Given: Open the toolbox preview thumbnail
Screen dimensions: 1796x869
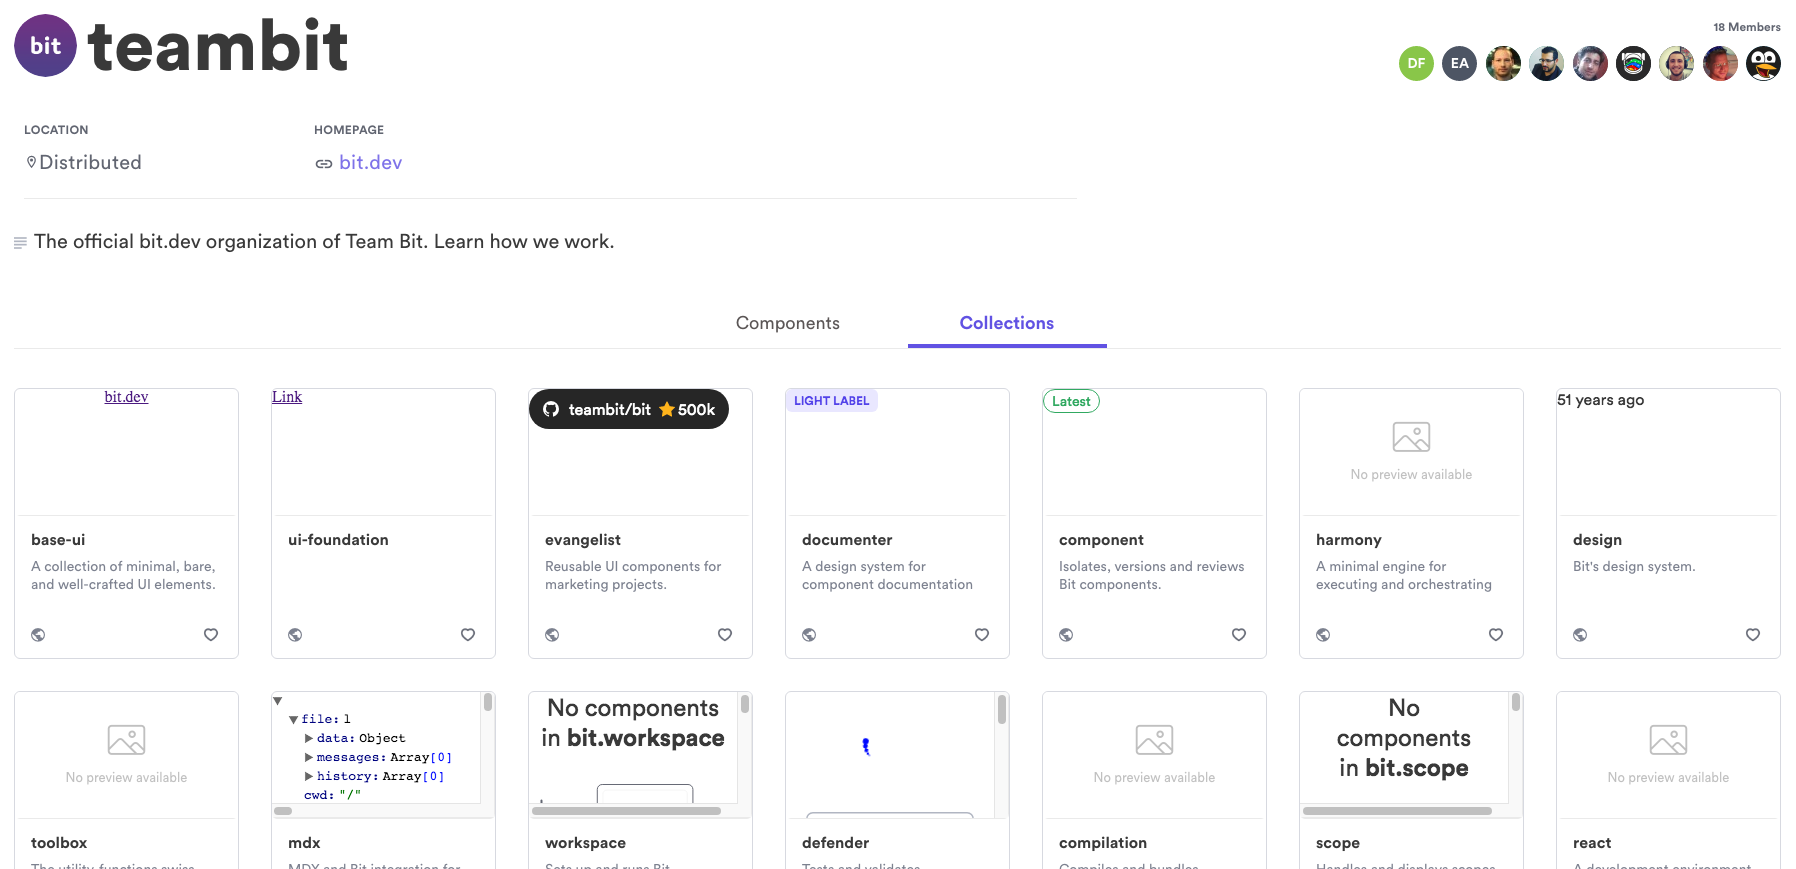Looking at the screenshot, I should [x=126, y=755].
